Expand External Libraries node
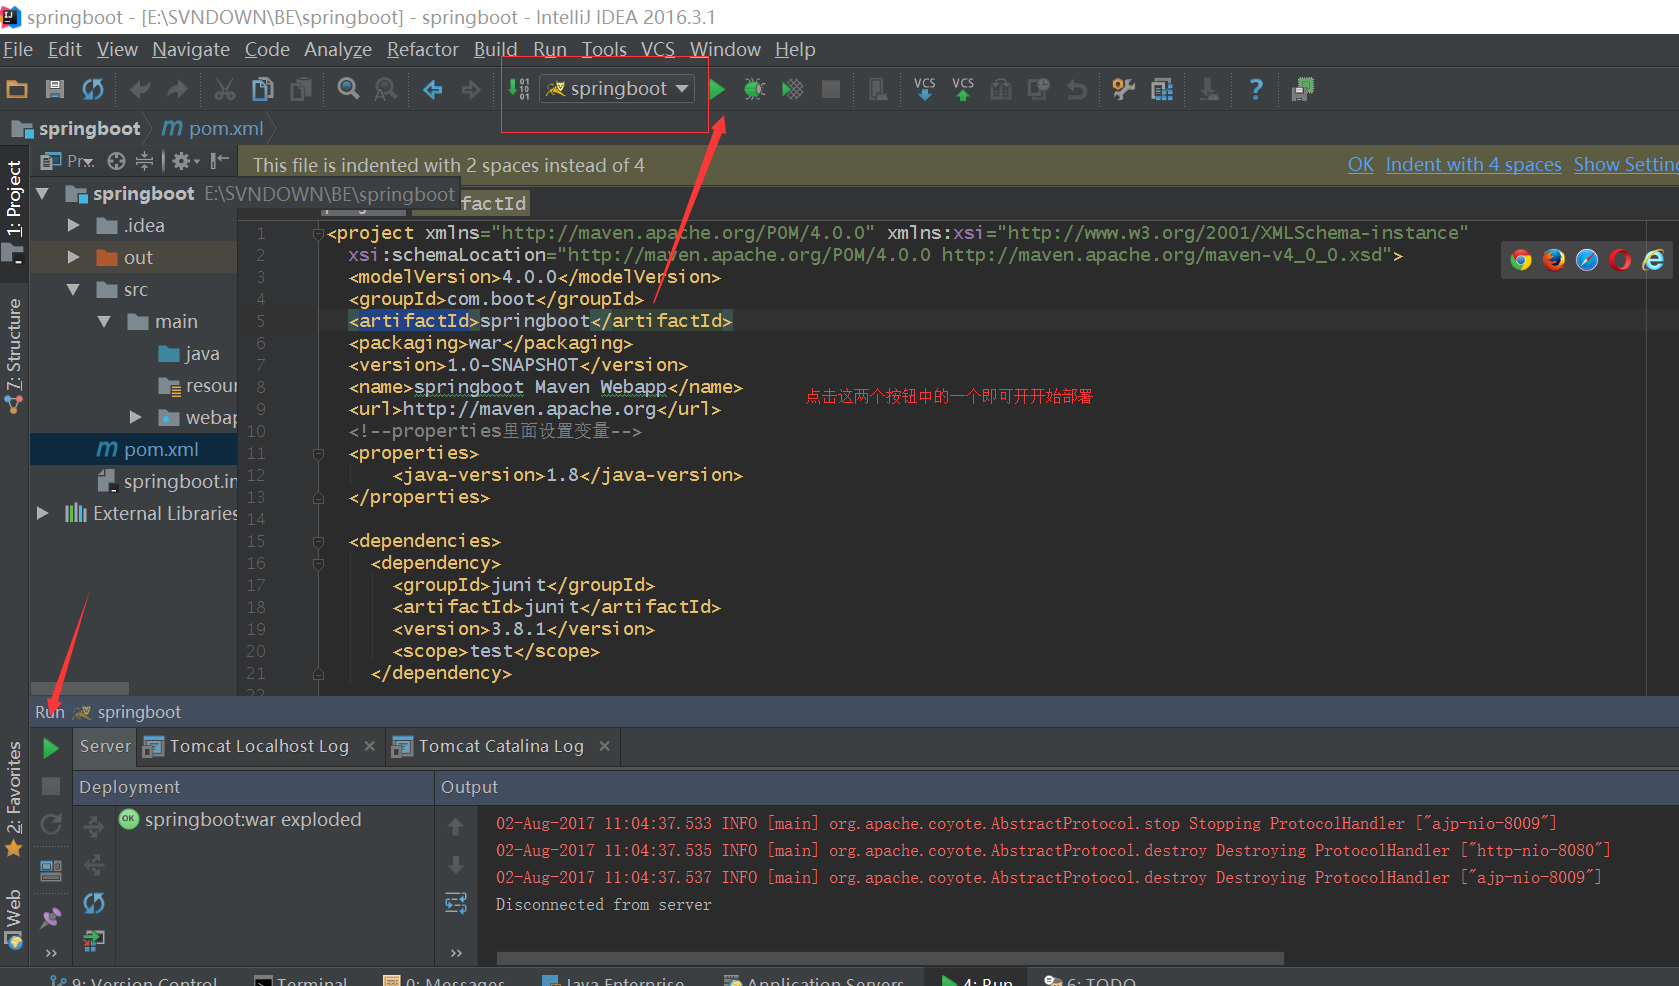 42,513
